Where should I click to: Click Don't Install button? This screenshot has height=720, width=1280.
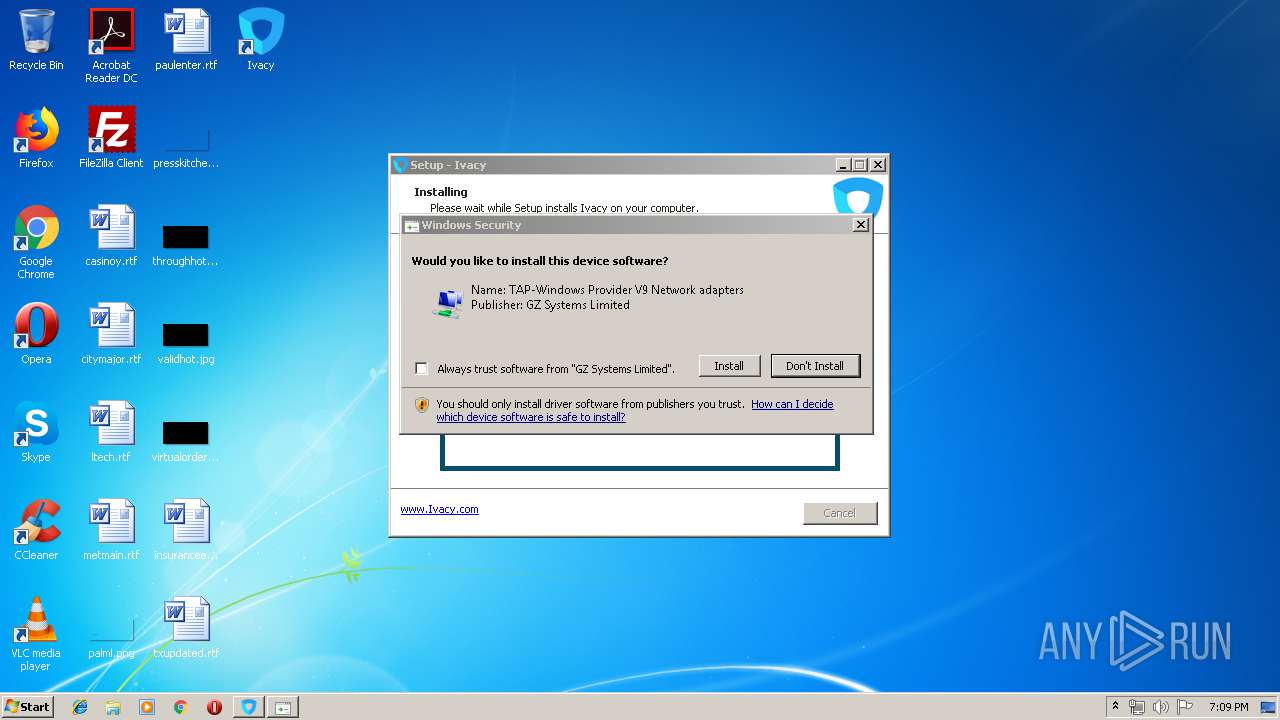(815, 366)
